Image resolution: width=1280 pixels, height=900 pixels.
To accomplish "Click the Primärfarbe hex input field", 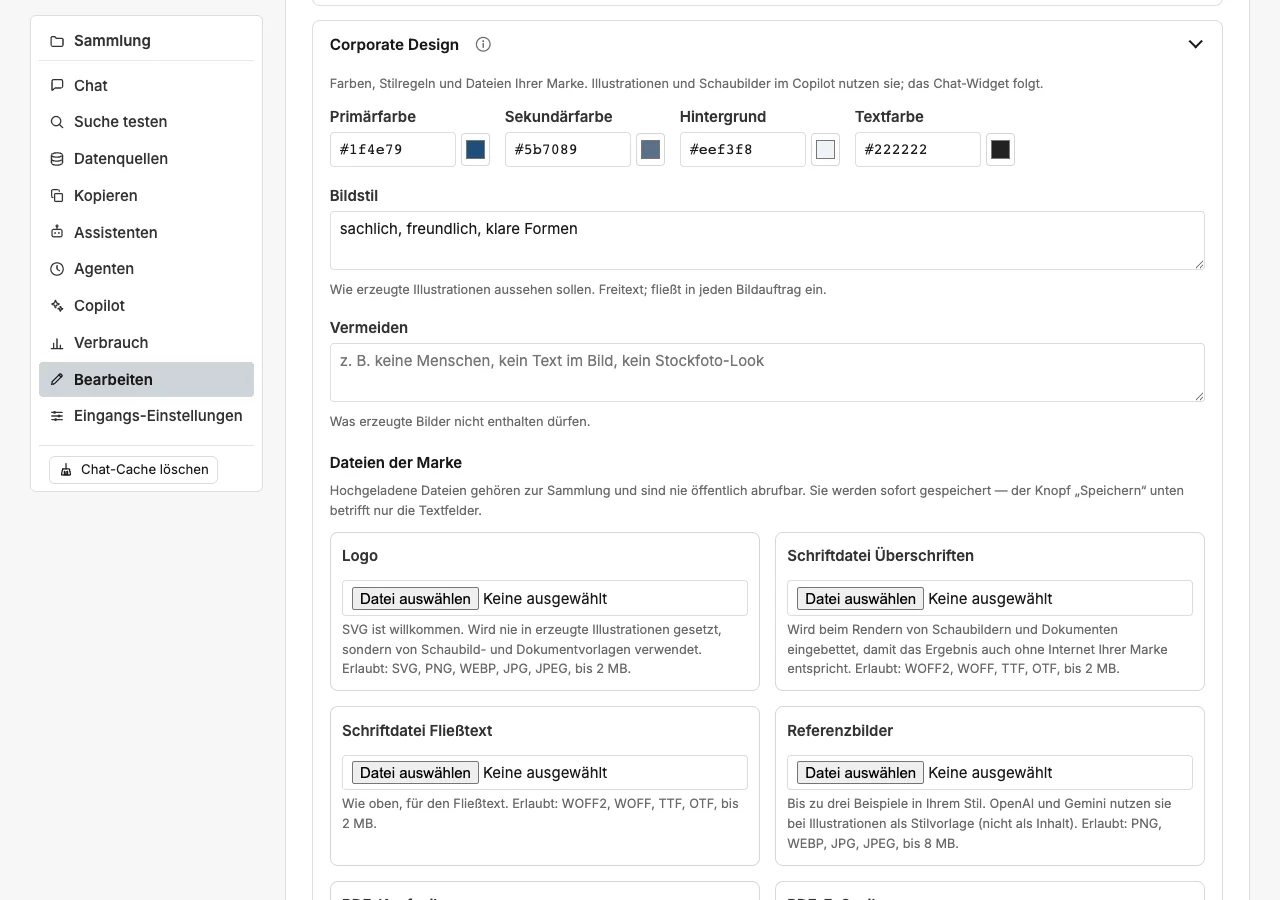I will tap(393, 149).
